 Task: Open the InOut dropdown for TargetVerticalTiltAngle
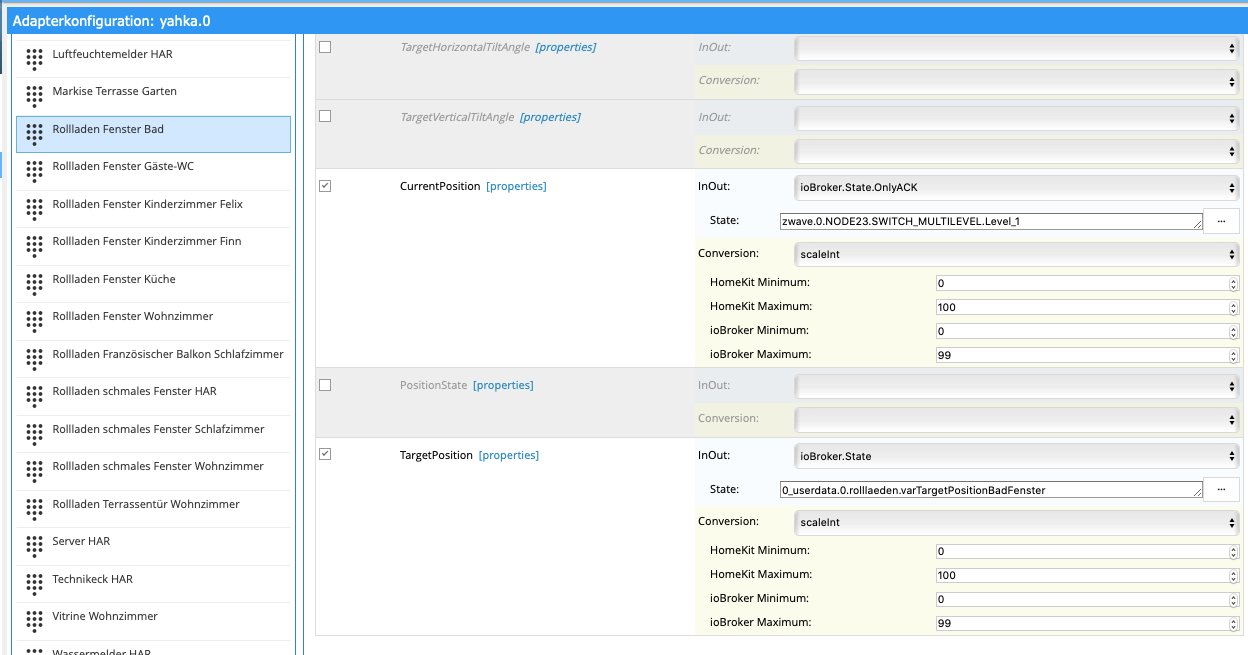[1017, 118]
